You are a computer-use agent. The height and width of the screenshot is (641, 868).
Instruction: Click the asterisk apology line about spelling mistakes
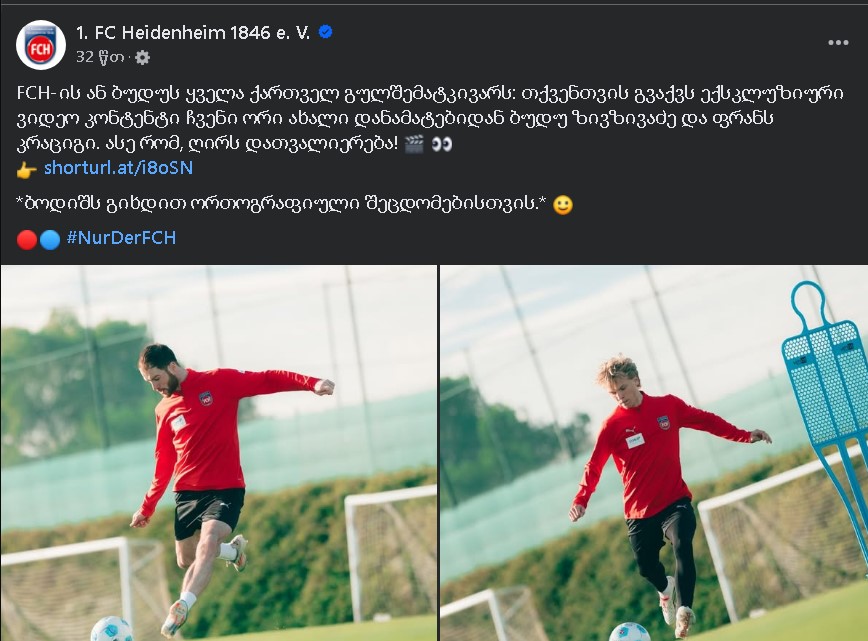click(x=281, y=204)
